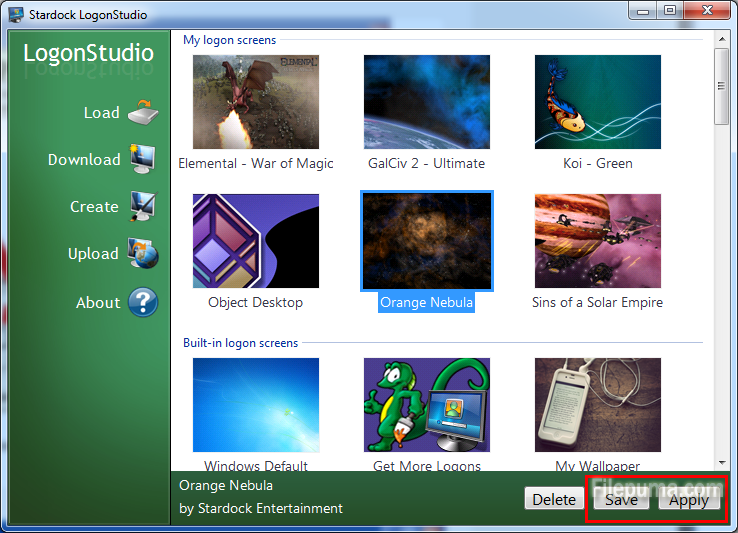The image size is (738, 533).
Task: Open About via question mark icon
Action: pos(143,302)
